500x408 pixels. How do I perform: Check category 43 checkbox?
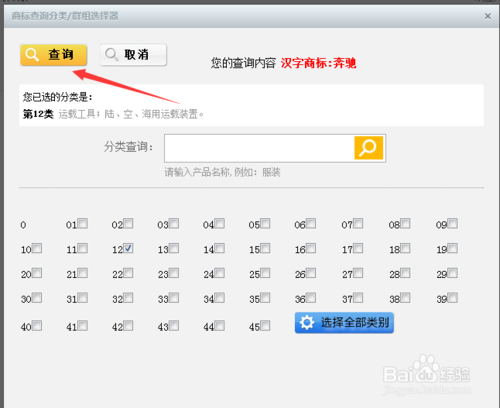pos(174,326)
